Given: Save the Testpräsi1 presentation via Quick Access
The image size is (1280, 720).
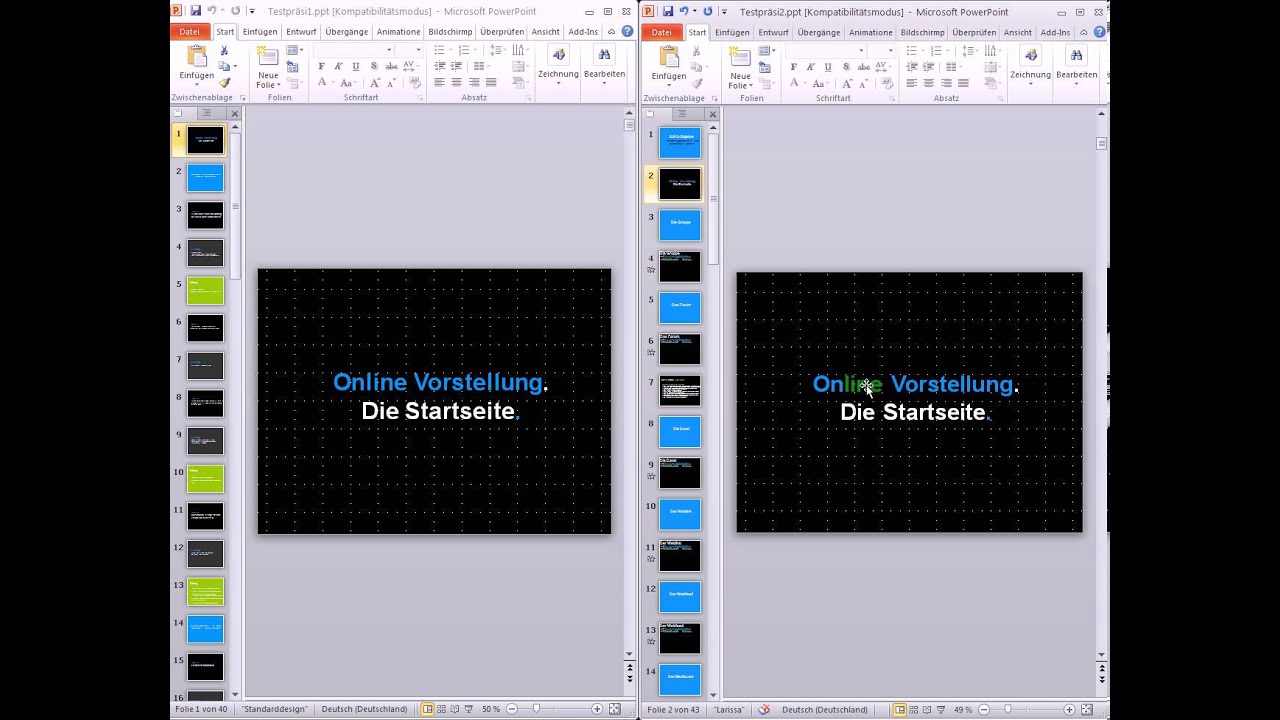Looking at the screenshot, I should click(x=196, y=11).
